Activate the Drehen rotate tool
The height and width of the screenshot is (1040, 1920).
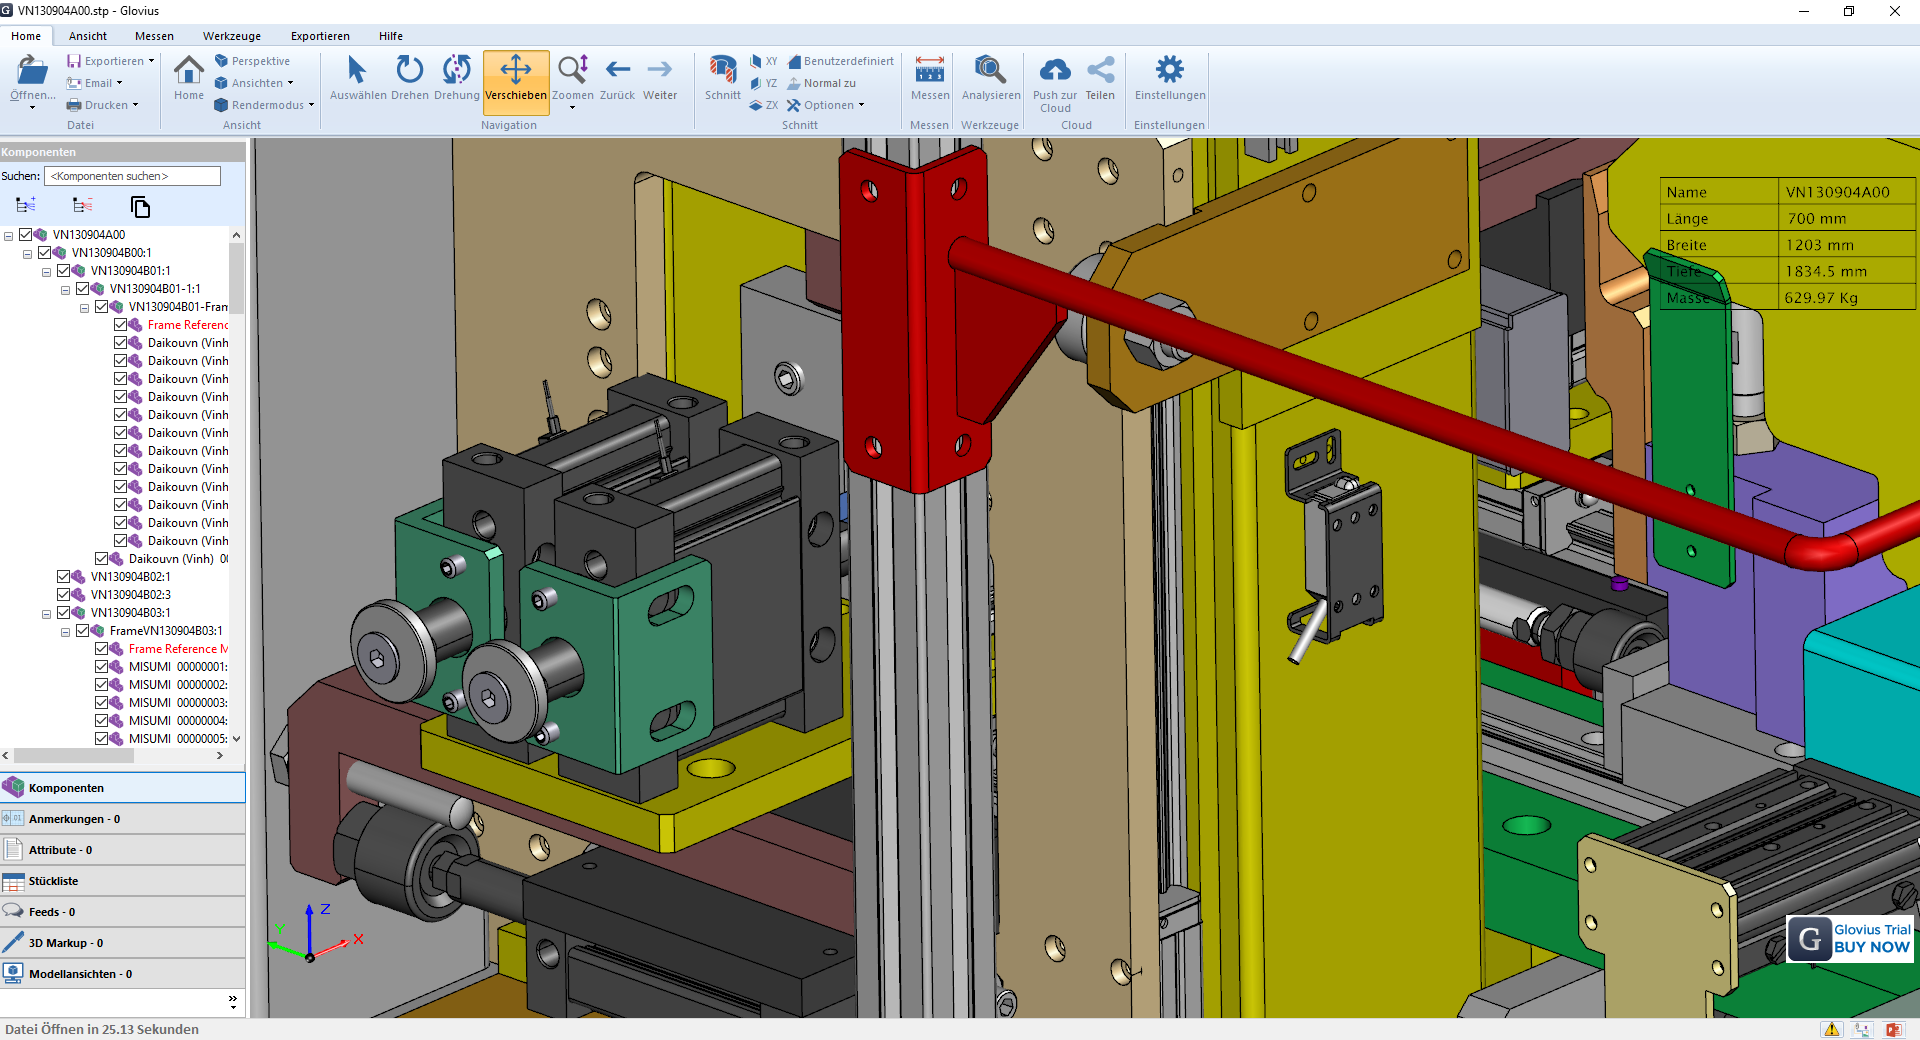[x=410, y=72]
